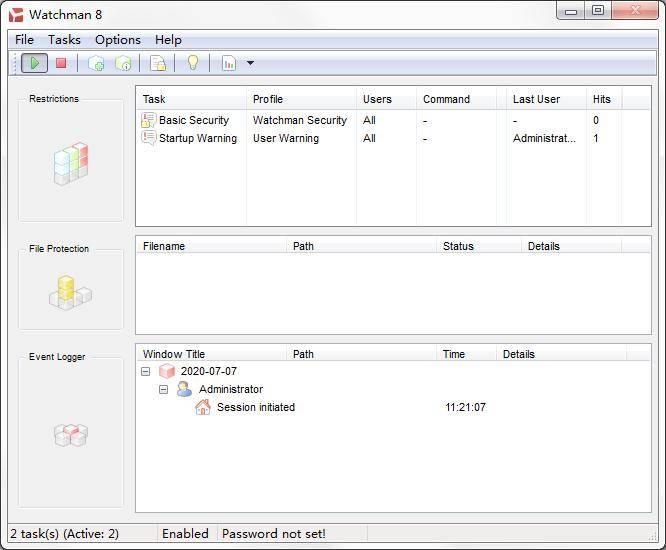
Task: Select the Basic Security task row
Action: pos(194,120)
